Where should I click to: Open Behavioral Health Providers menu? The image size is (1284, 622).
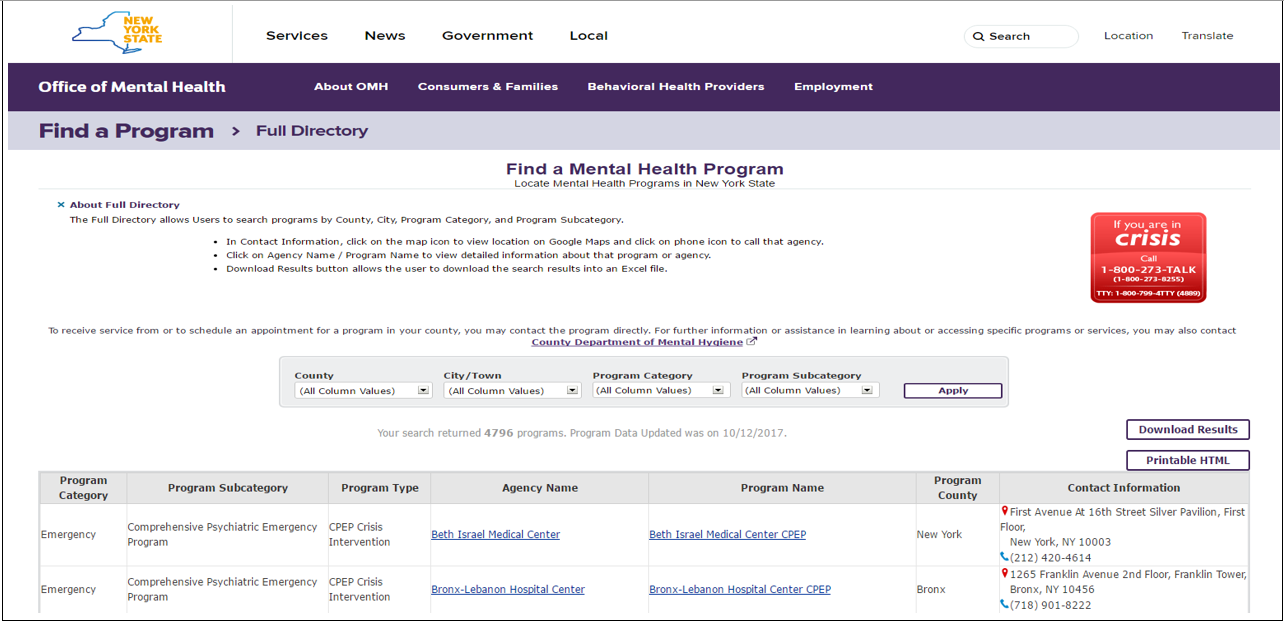(676, 87)
